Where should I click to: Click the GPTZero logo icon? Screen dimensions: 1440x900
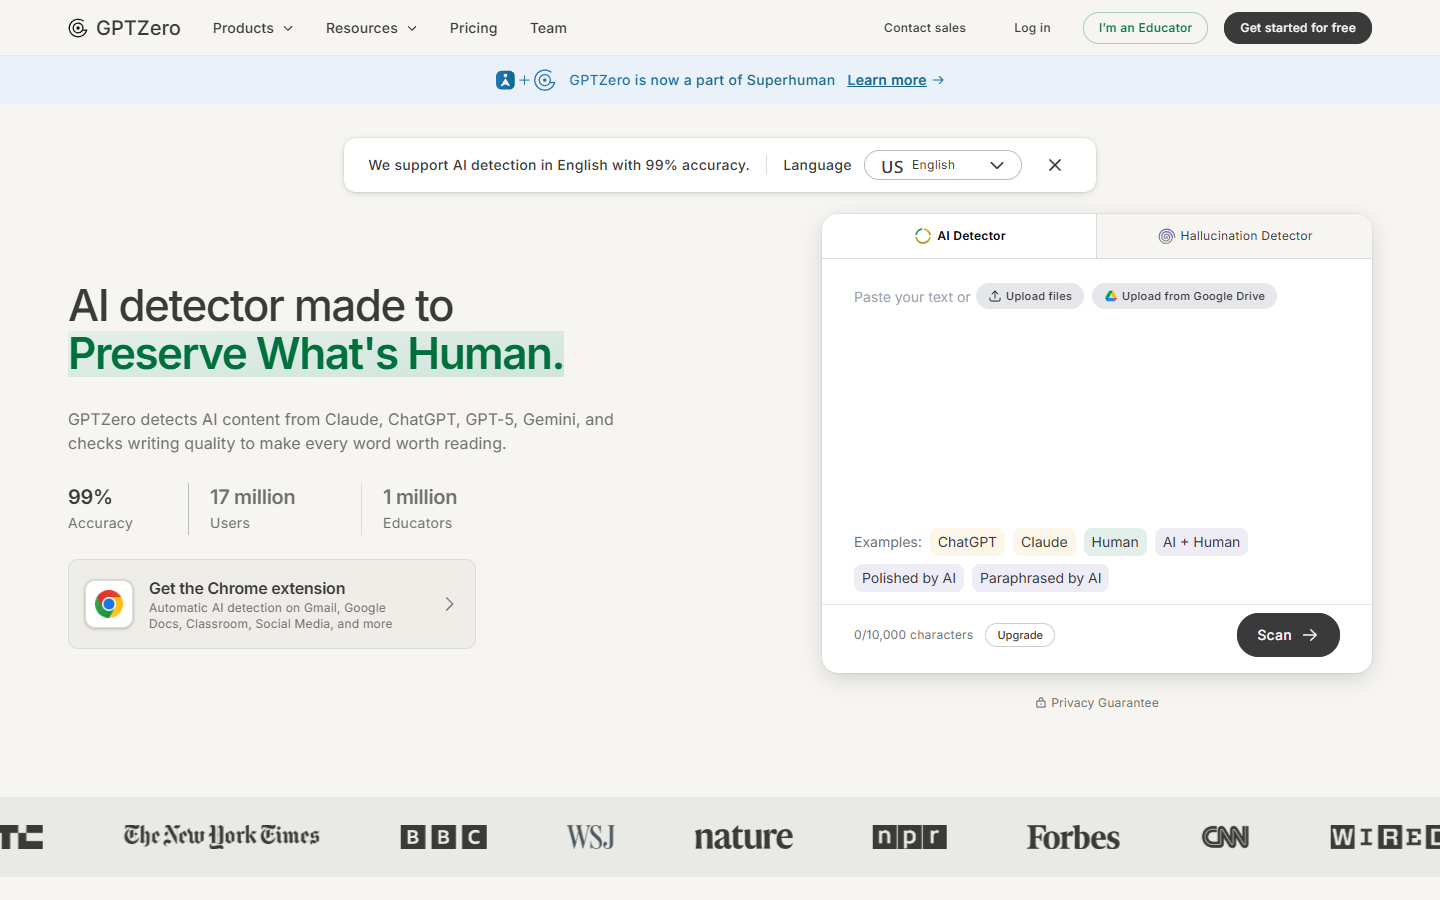coord(78,28)
